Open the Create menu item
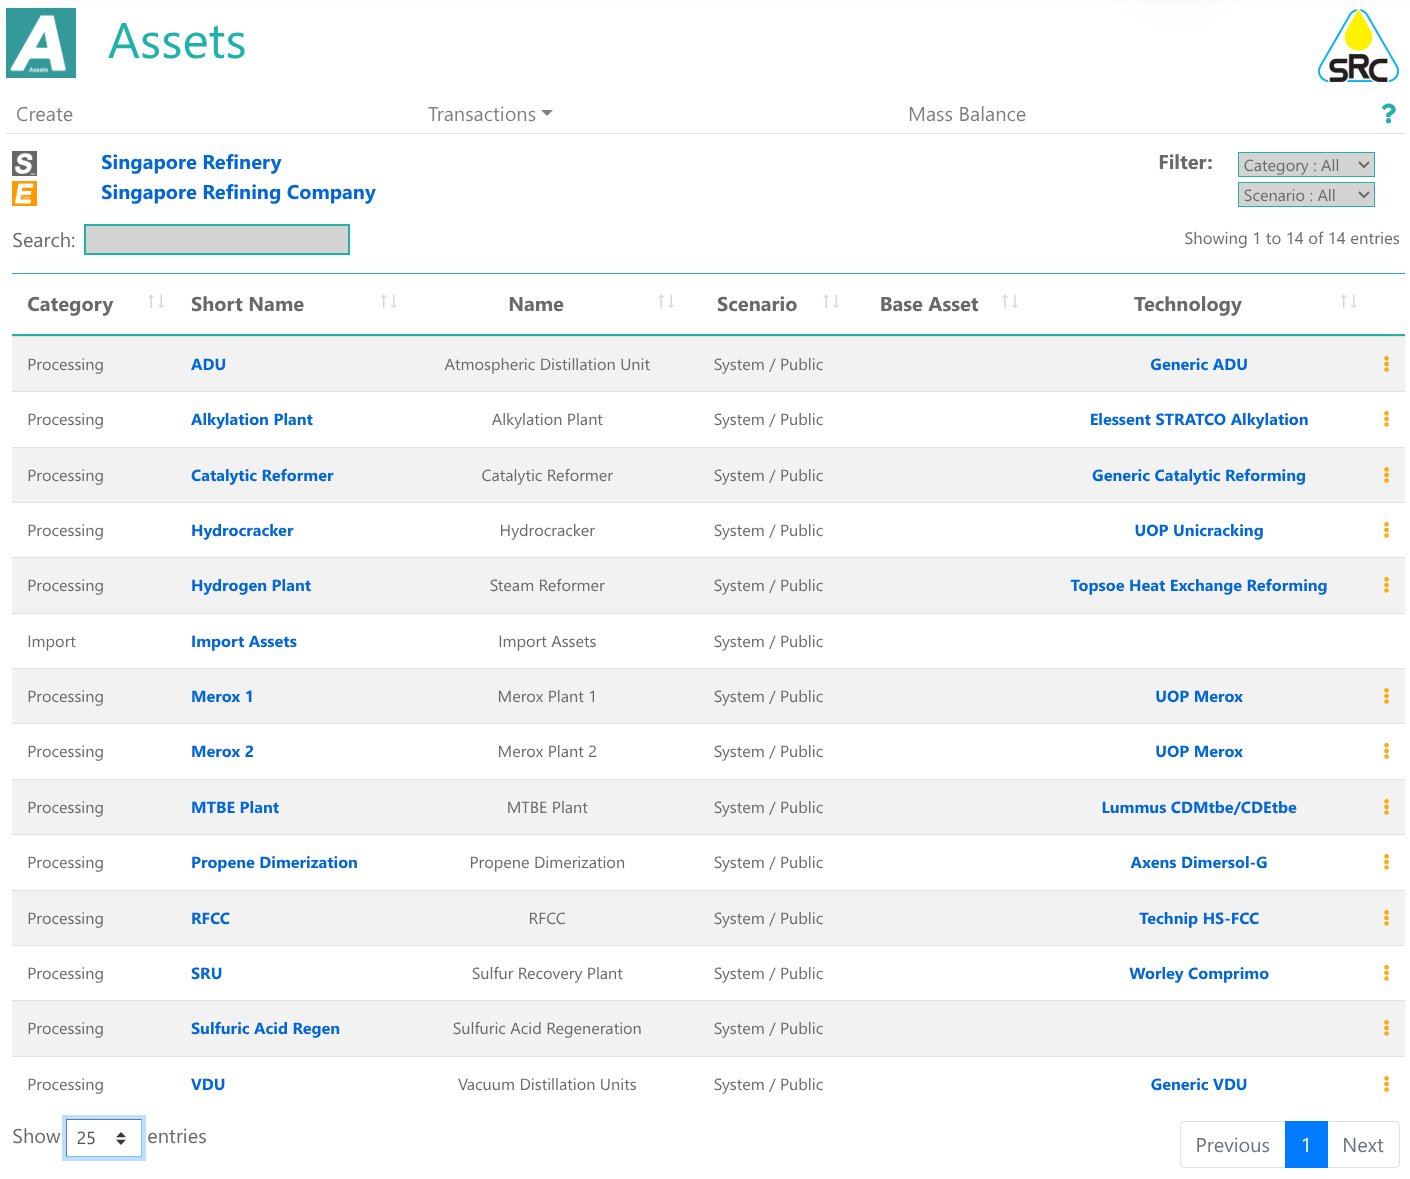1410x1179 pixels. (44, 114)
